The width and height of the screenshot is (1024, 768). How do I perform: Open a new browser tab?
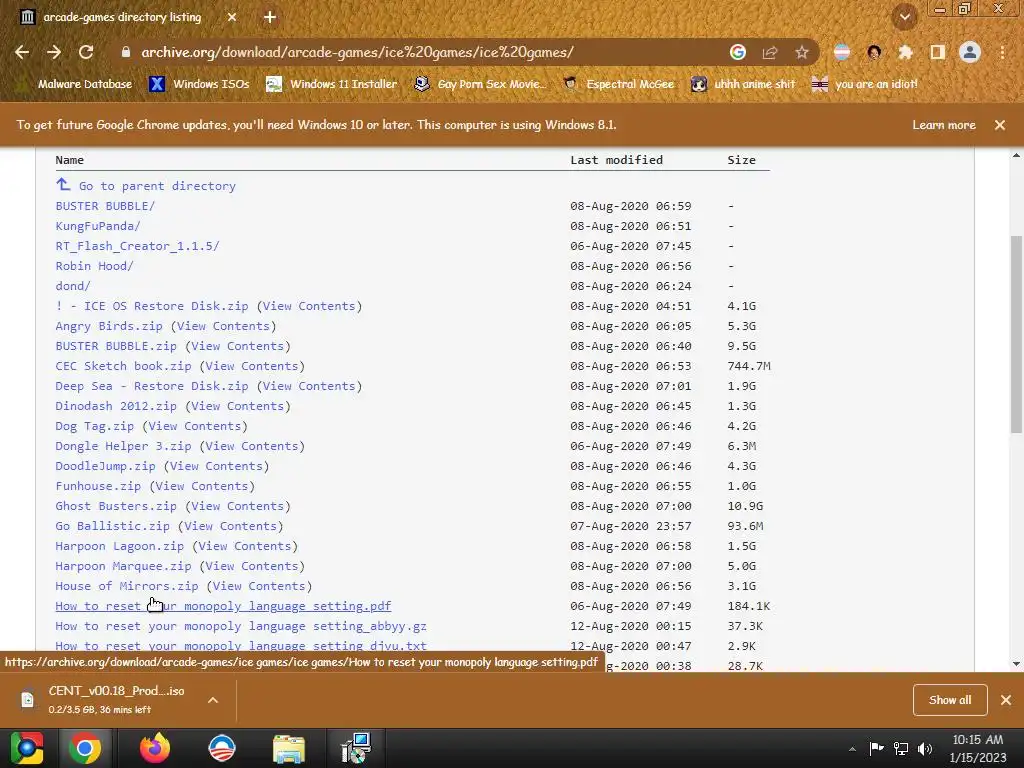[270, 17]
